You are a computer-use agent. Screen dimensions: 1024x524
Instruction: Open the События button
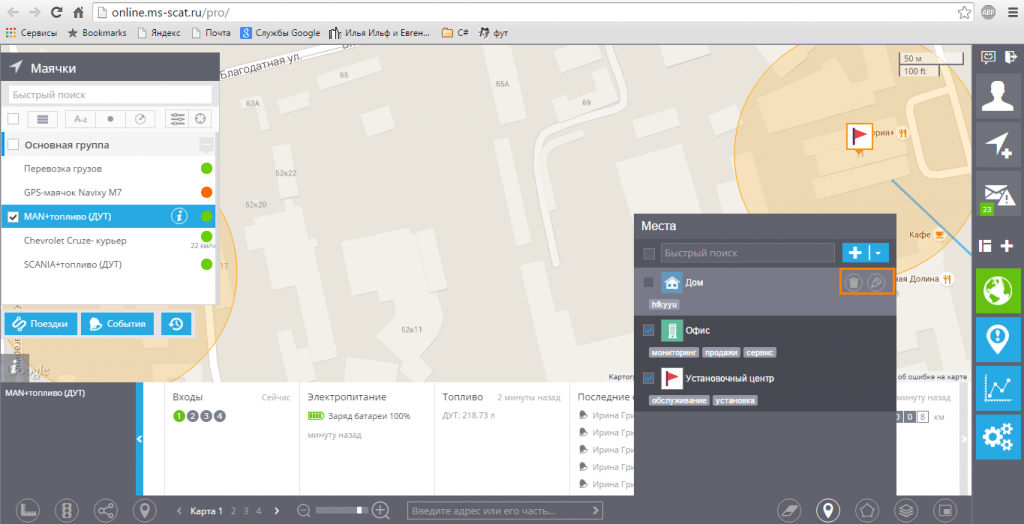coord(118,323)
